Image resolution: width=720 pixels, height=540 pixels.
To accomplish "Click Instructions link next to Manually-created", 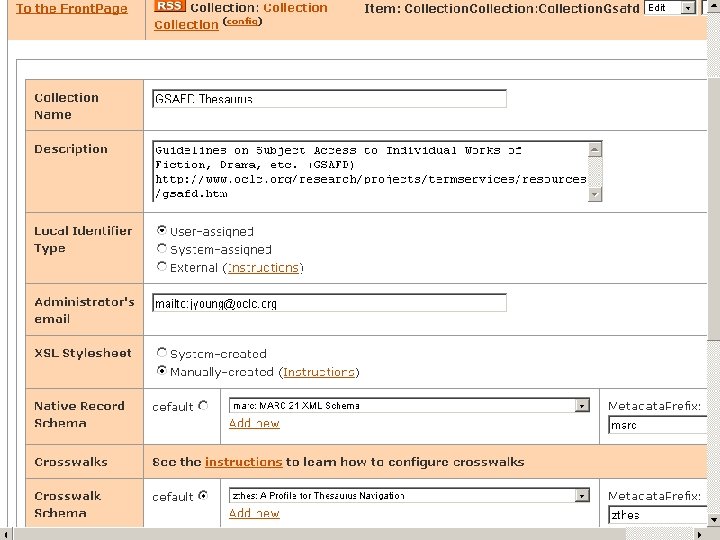I will (318, 372).
